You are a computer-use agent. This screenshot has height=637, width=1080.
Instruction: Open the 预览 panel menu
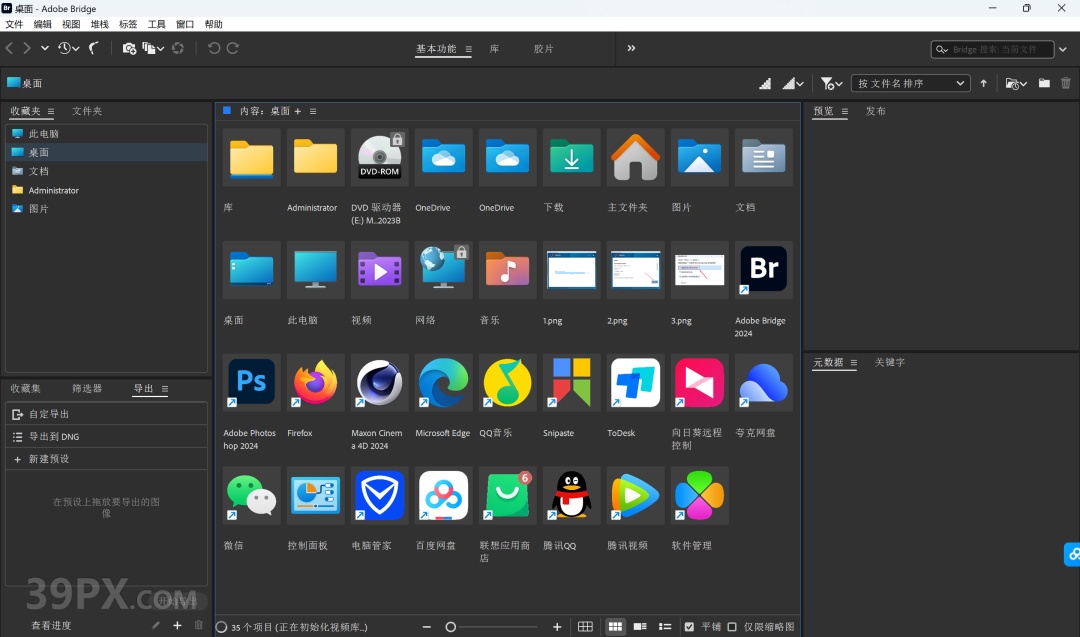844,112
